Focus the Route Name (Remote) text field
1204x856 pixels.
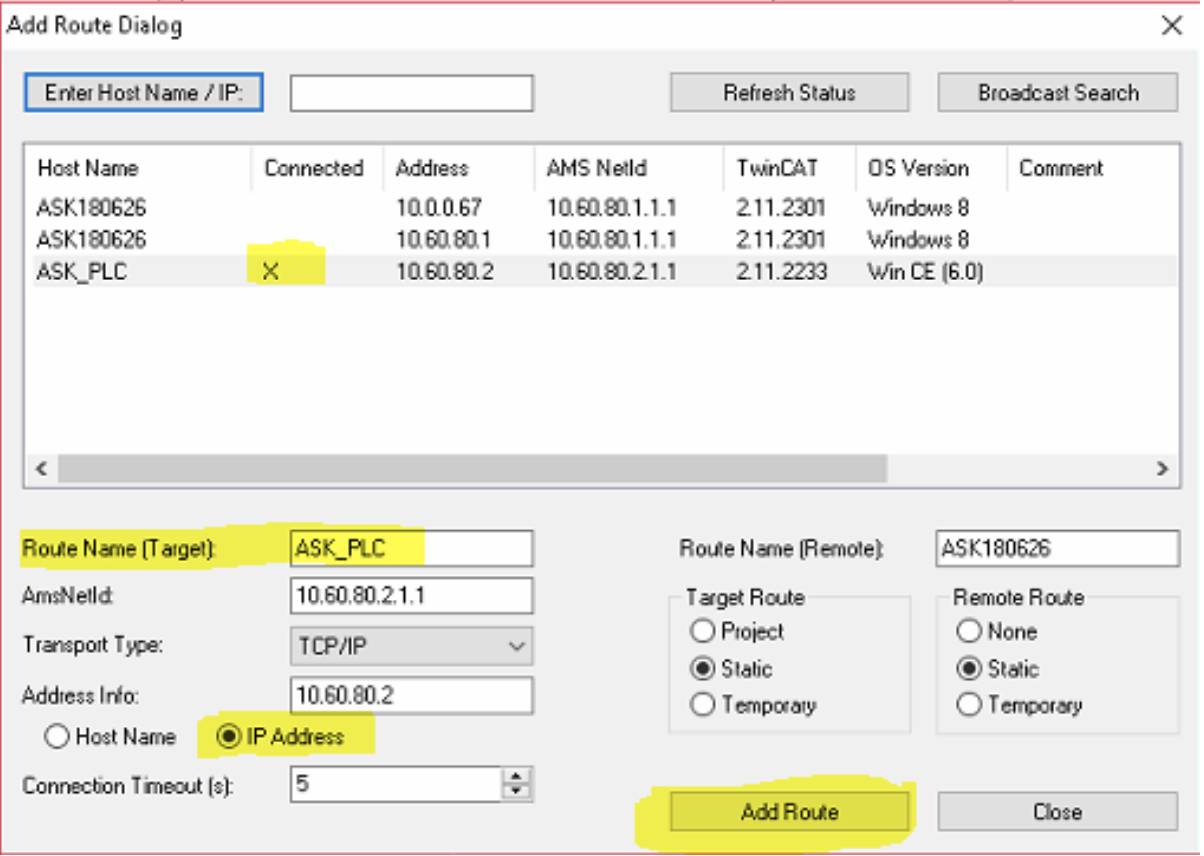click(x=1057, y=548)
